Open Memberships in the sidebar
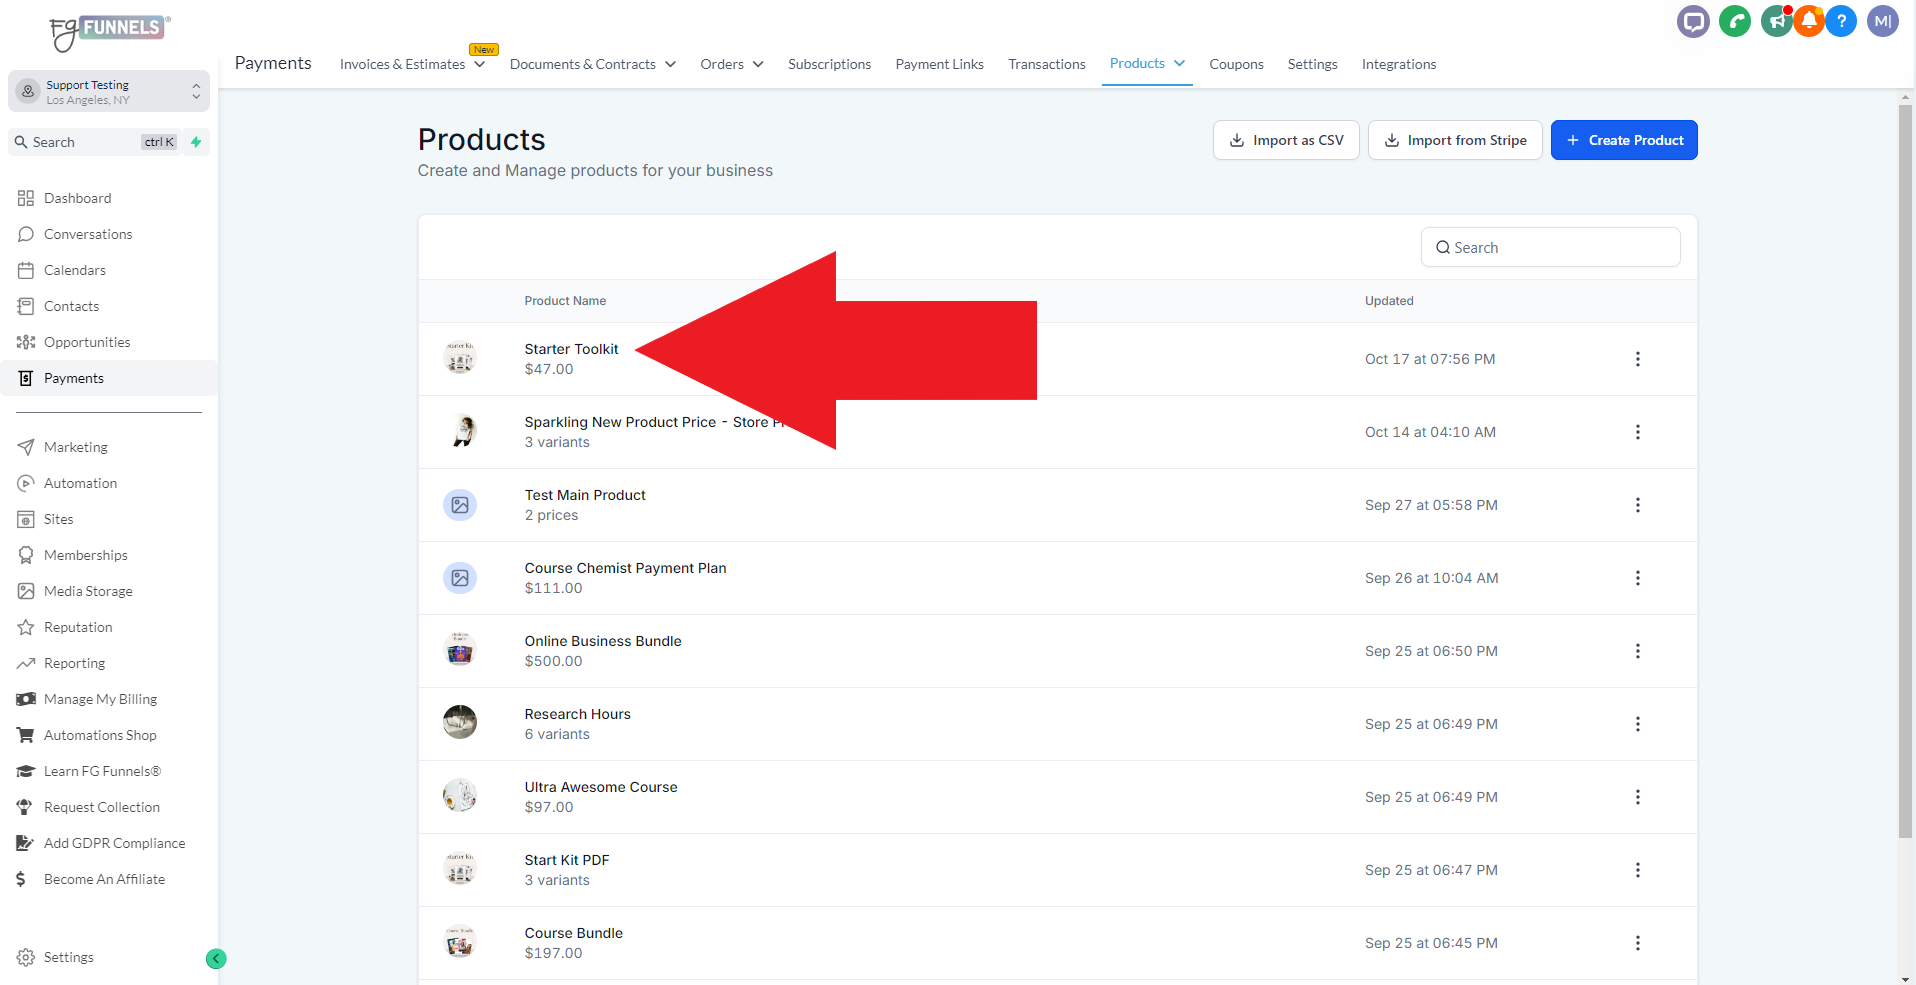Image resolution: width=1916 pixels, height=985 pixels. tap(85, 555)
